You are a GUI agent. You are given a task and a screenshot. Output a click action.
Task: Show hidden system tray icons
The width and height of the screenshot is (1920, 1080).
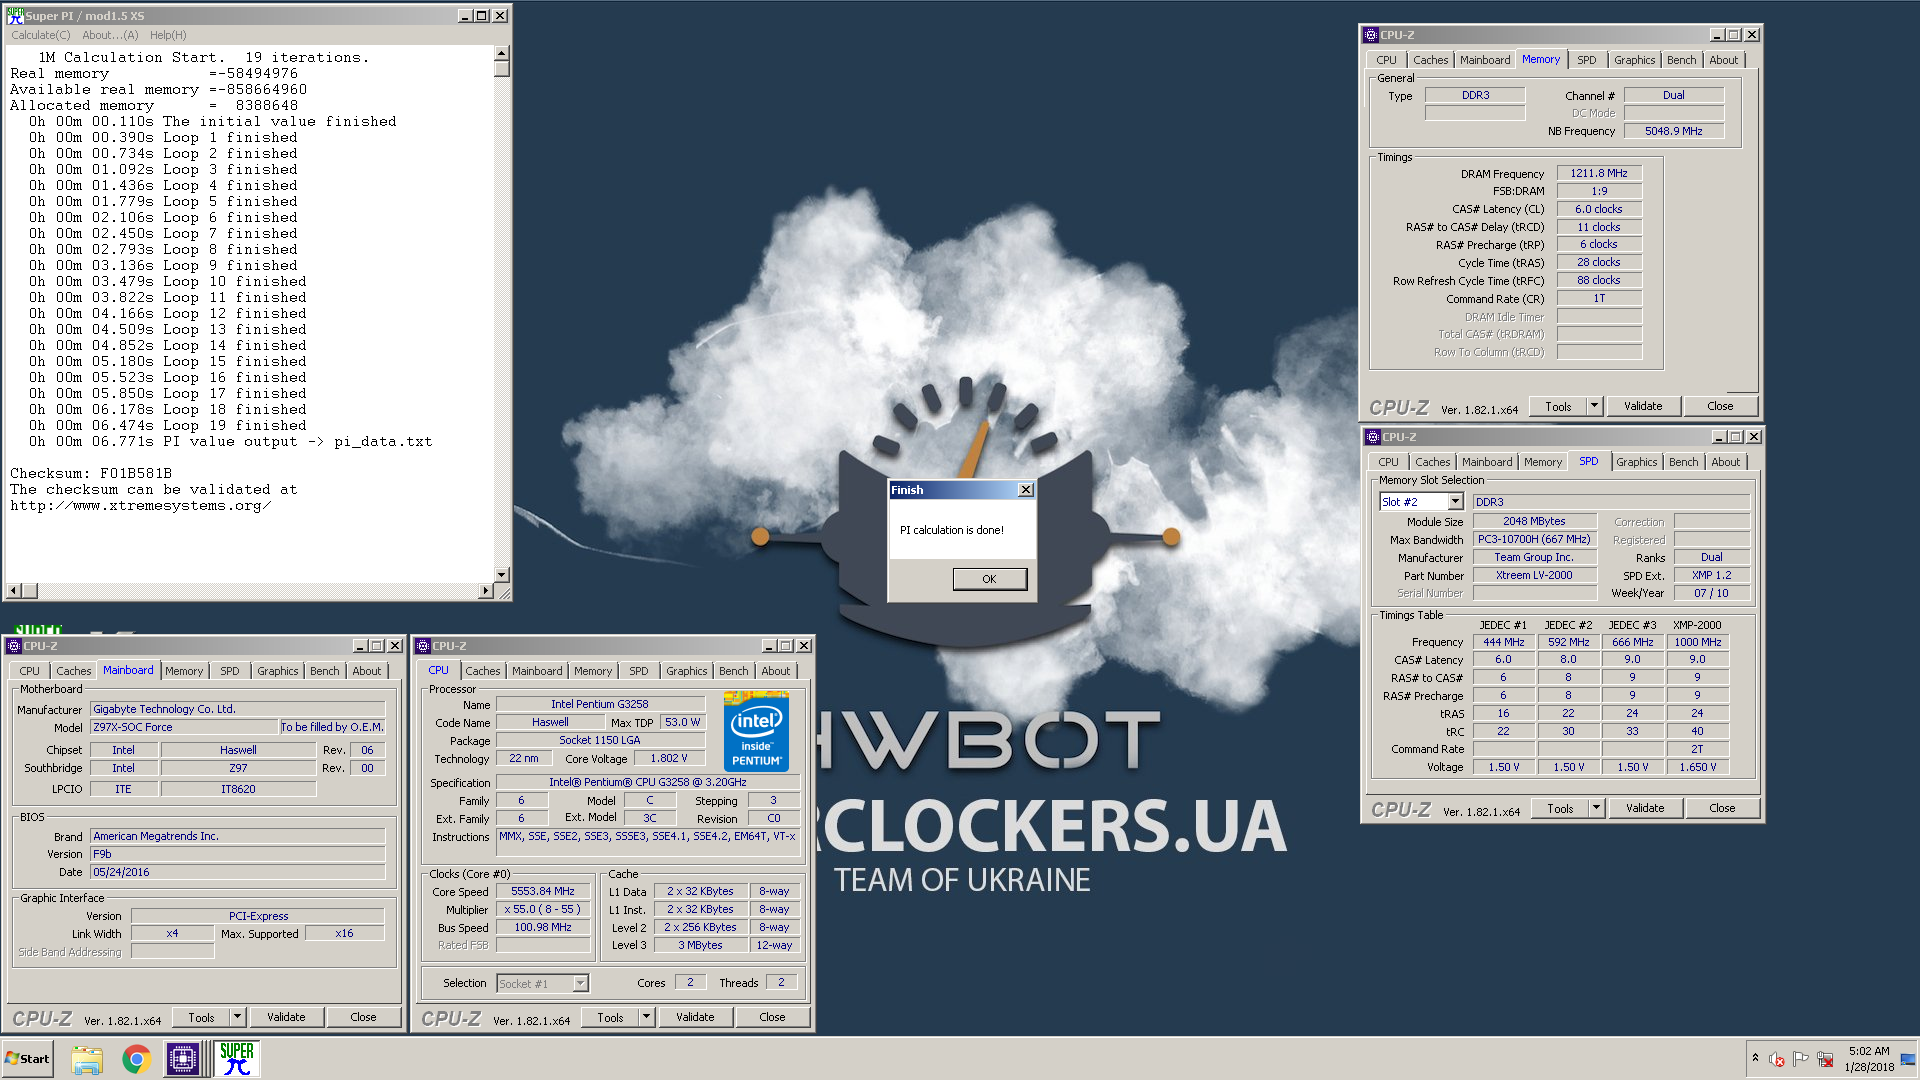pyautogui.click(x=1755, y=1058)
